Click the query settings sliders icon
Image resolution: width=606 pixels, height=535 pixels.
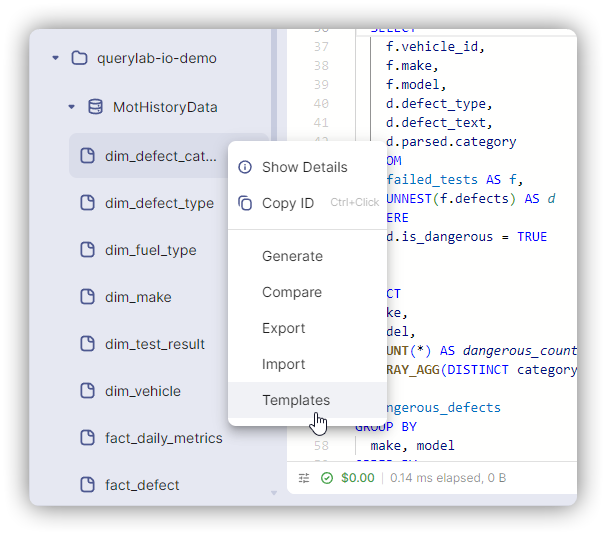(304, 478)
